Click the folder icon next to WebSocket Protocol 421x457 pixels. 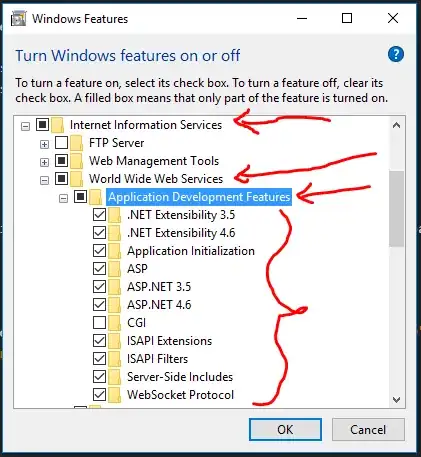[115, 395]
